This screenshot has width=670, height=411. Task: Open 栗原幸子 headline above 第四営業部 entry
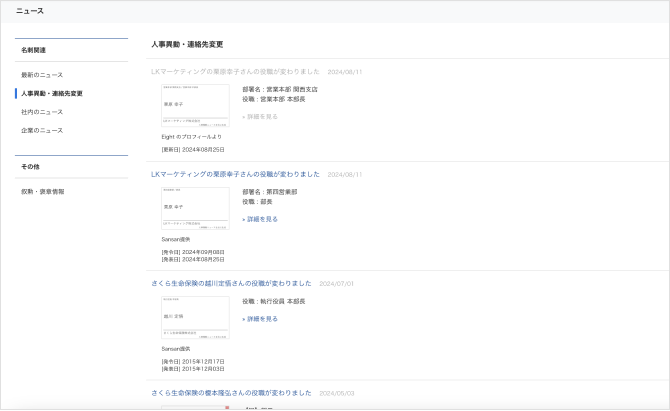236,174
